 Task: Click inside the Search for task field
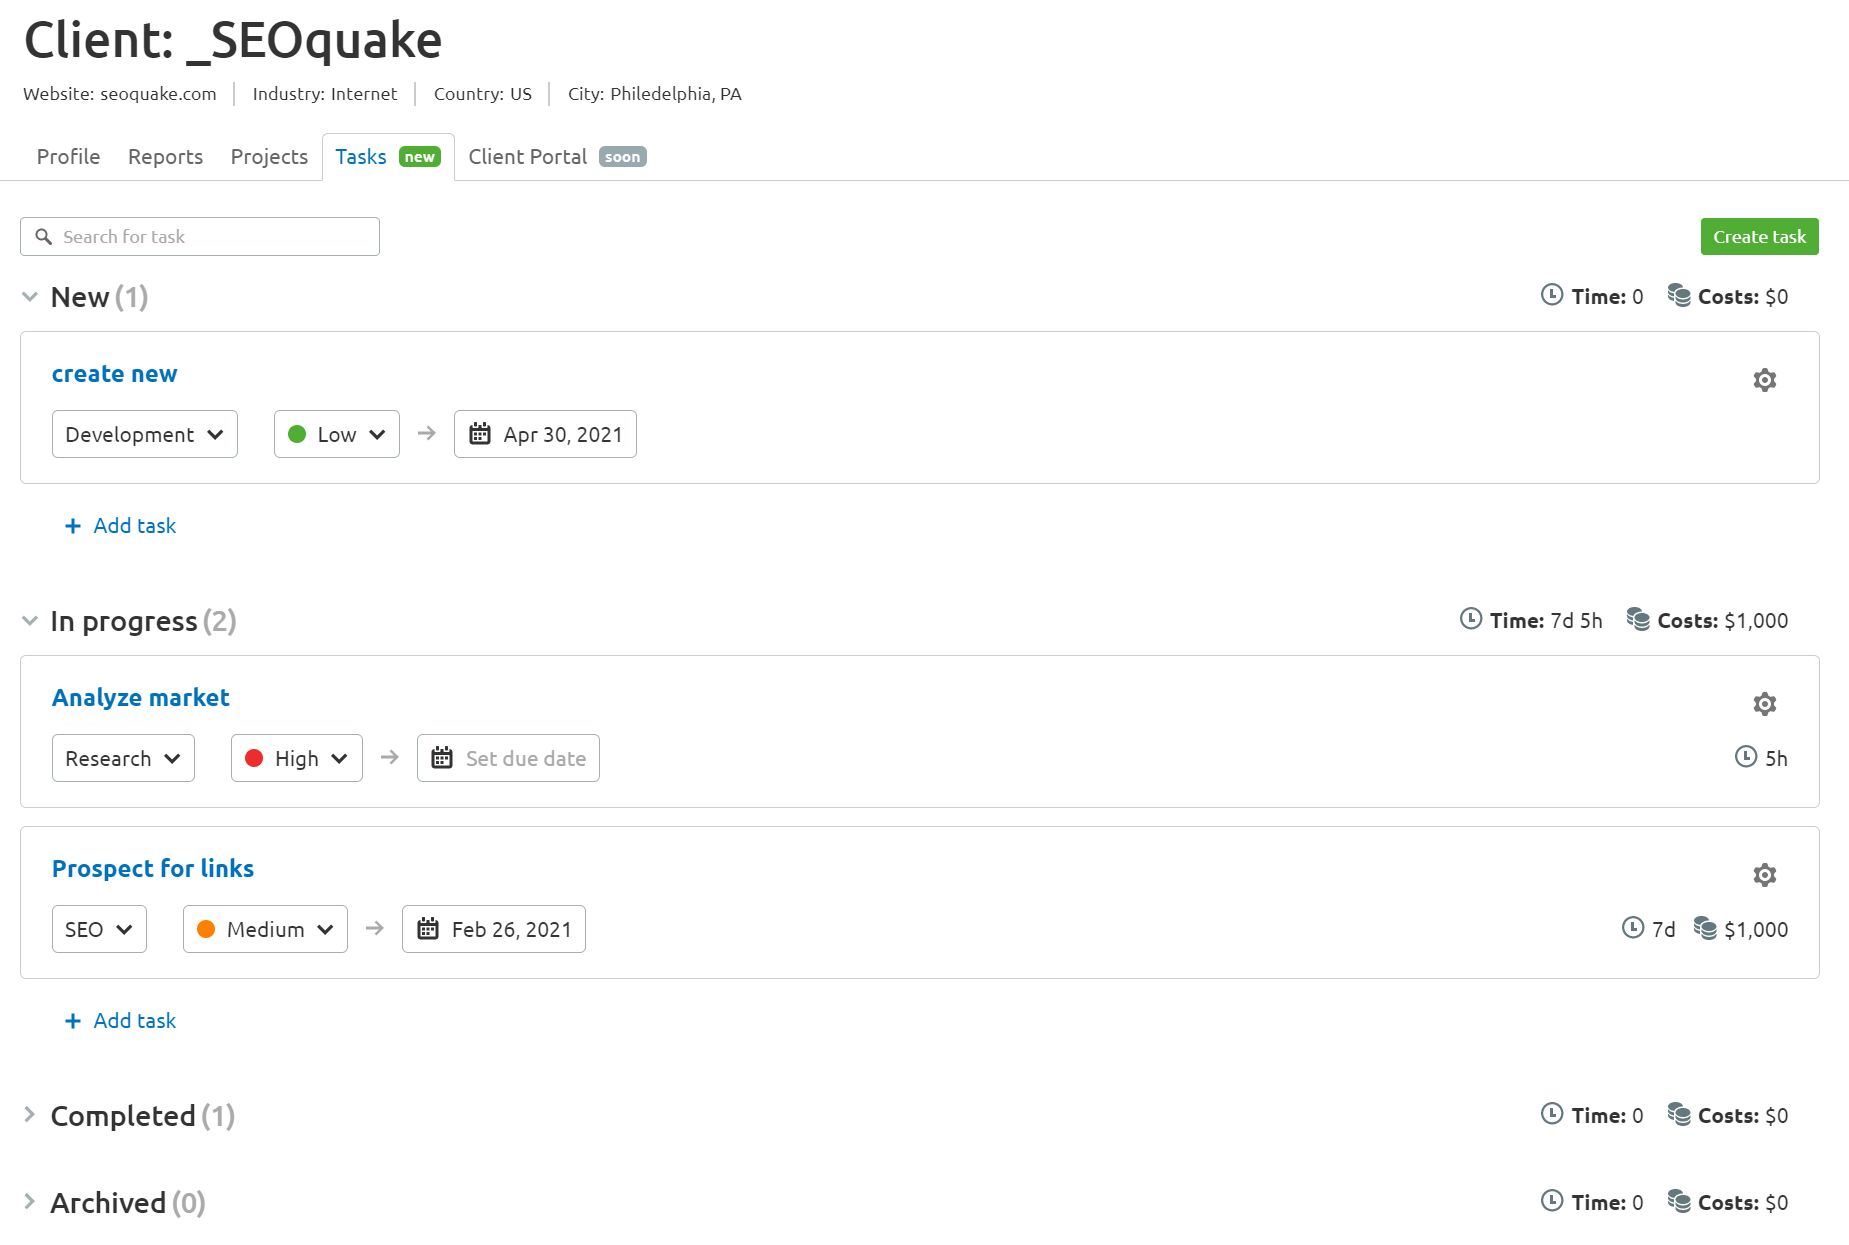pos(199,236)
